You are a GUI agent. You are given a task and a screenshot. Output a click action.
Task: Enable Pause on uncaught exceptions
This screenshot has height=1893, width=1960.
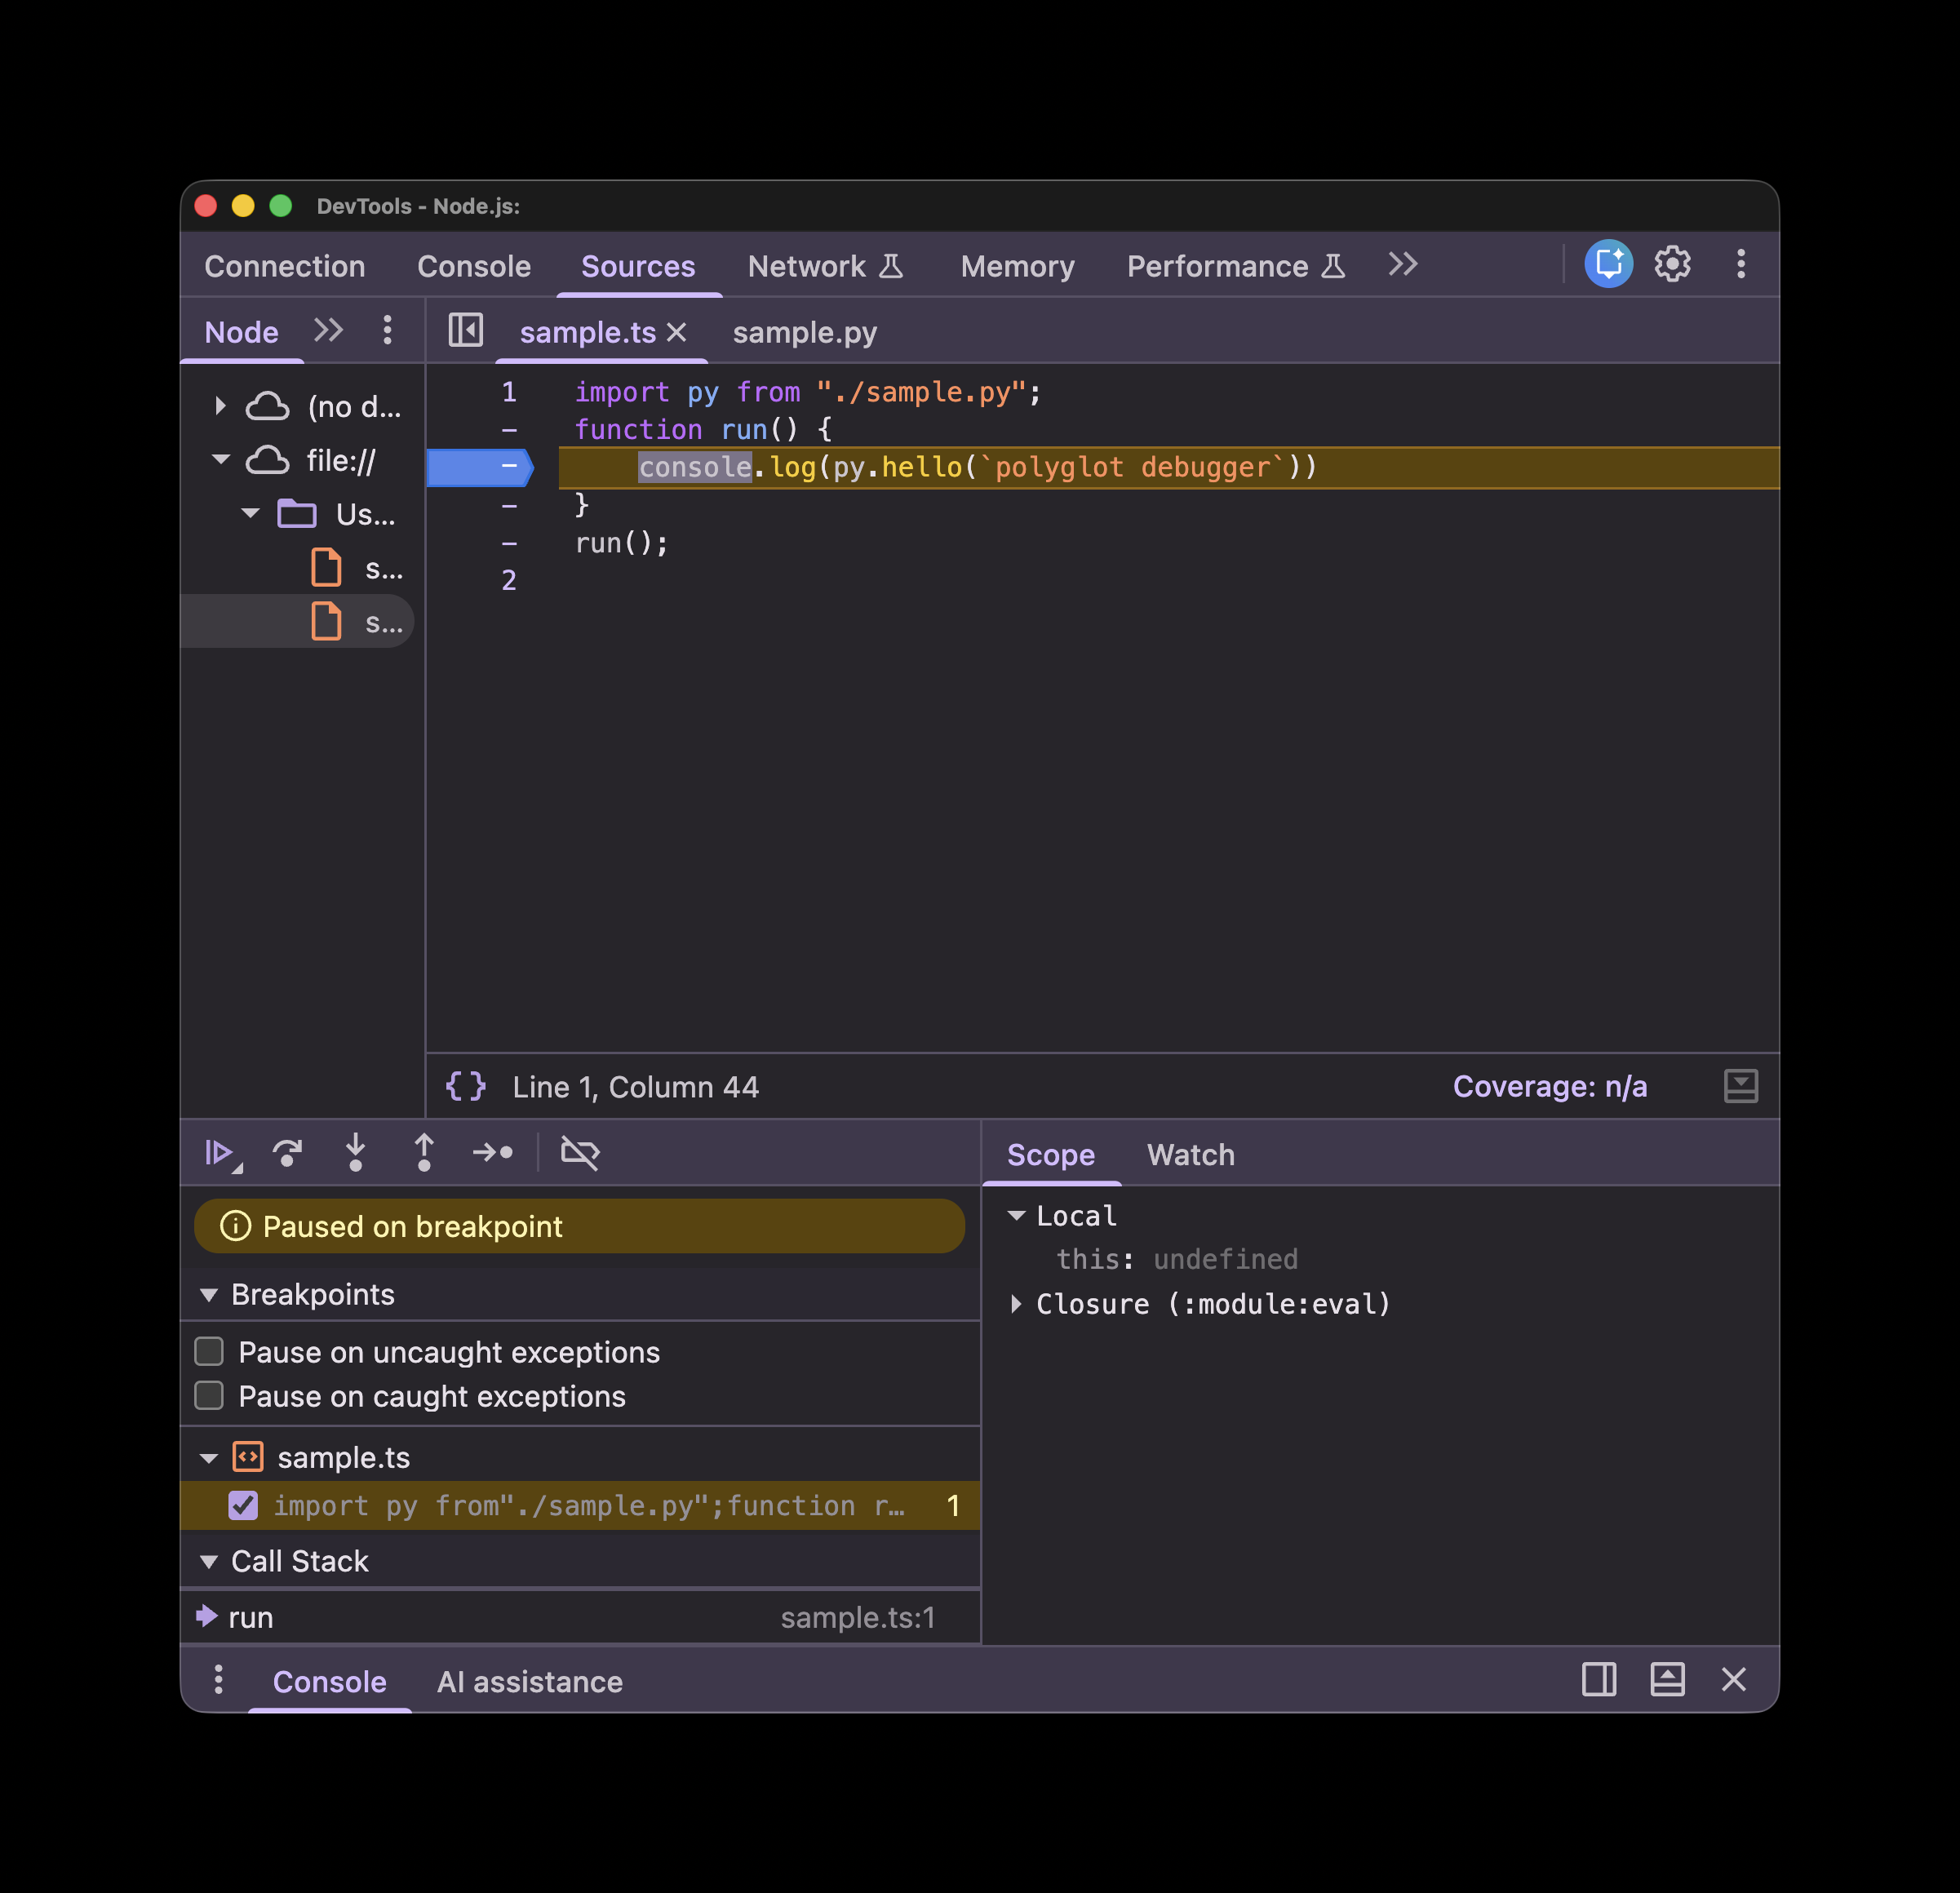click(x=209, y=1352)
